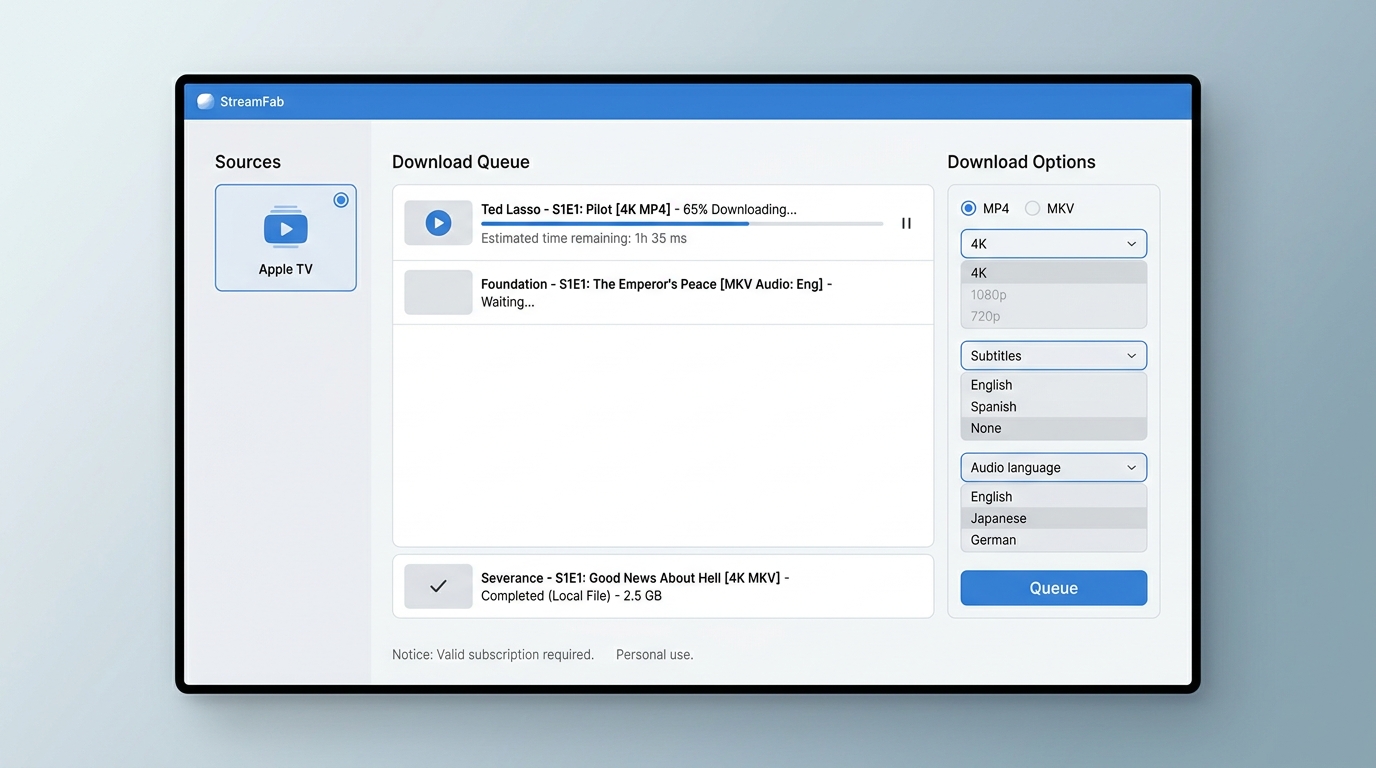Choose English in the Audio language list
The image size is (1376, 768).
click(x=1054, y=497)
